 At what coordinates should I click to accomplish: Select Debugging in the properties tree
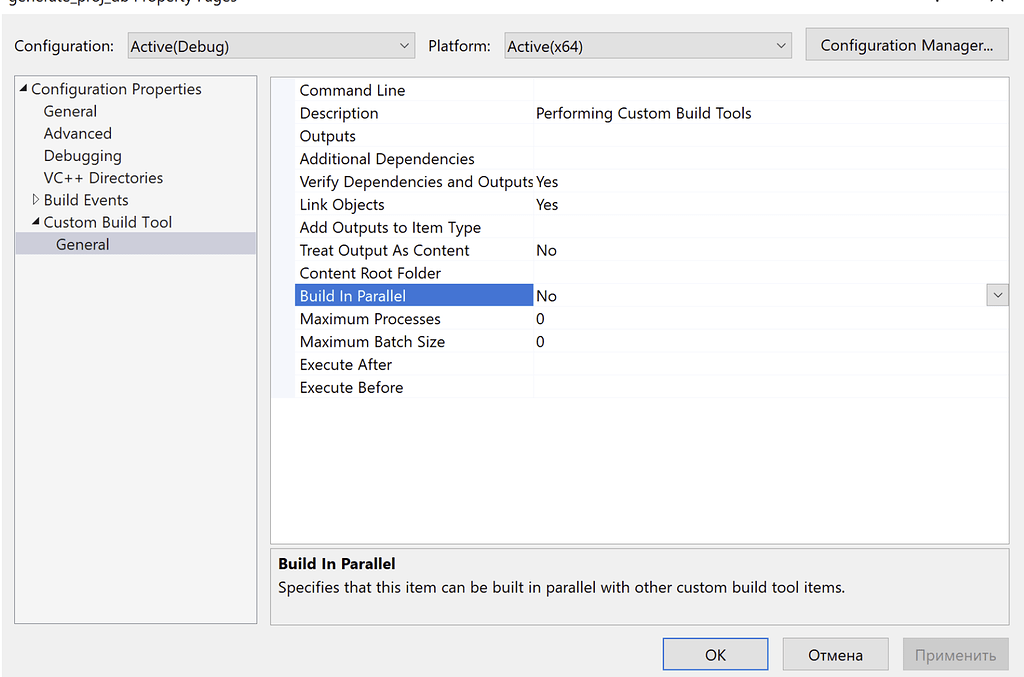(x=82, y=155)
